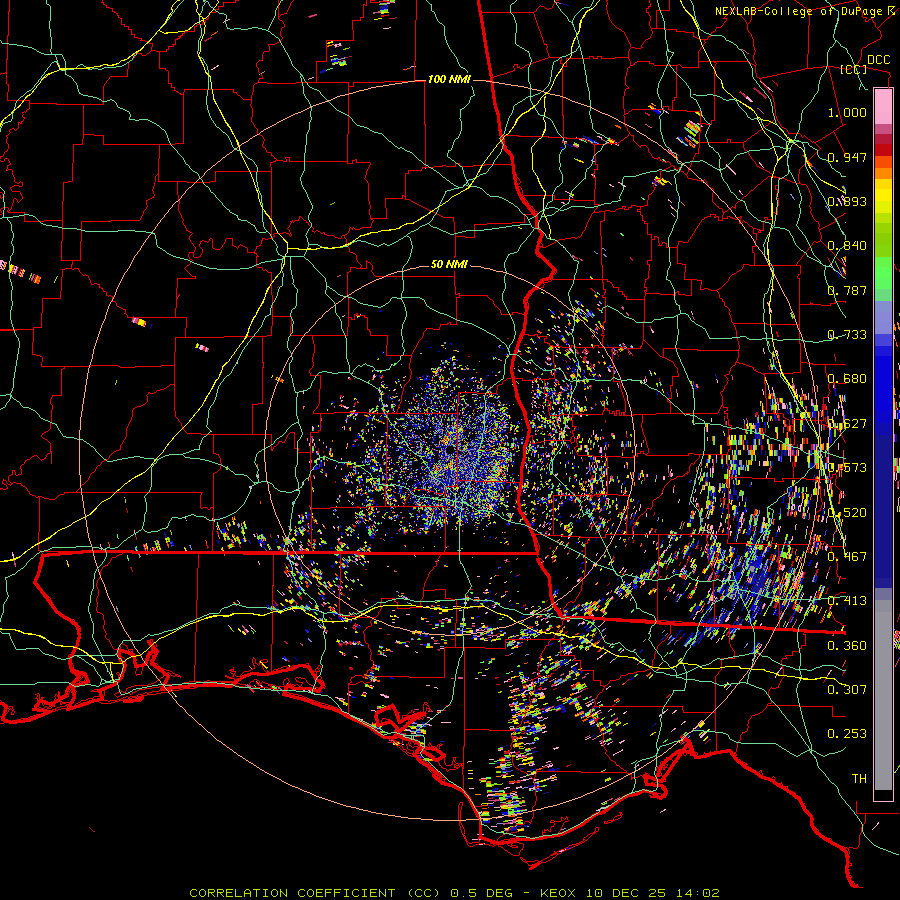Click the 0.733 color scale value
Screen dimensions: 900x900
847,335
